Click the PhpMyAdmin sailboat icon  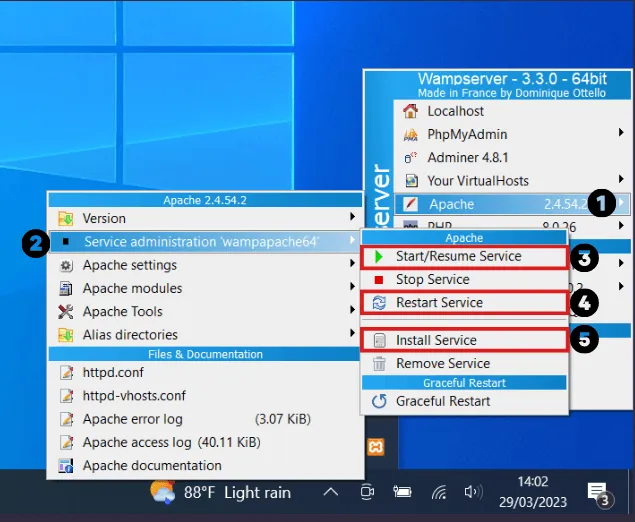point(410,134)
